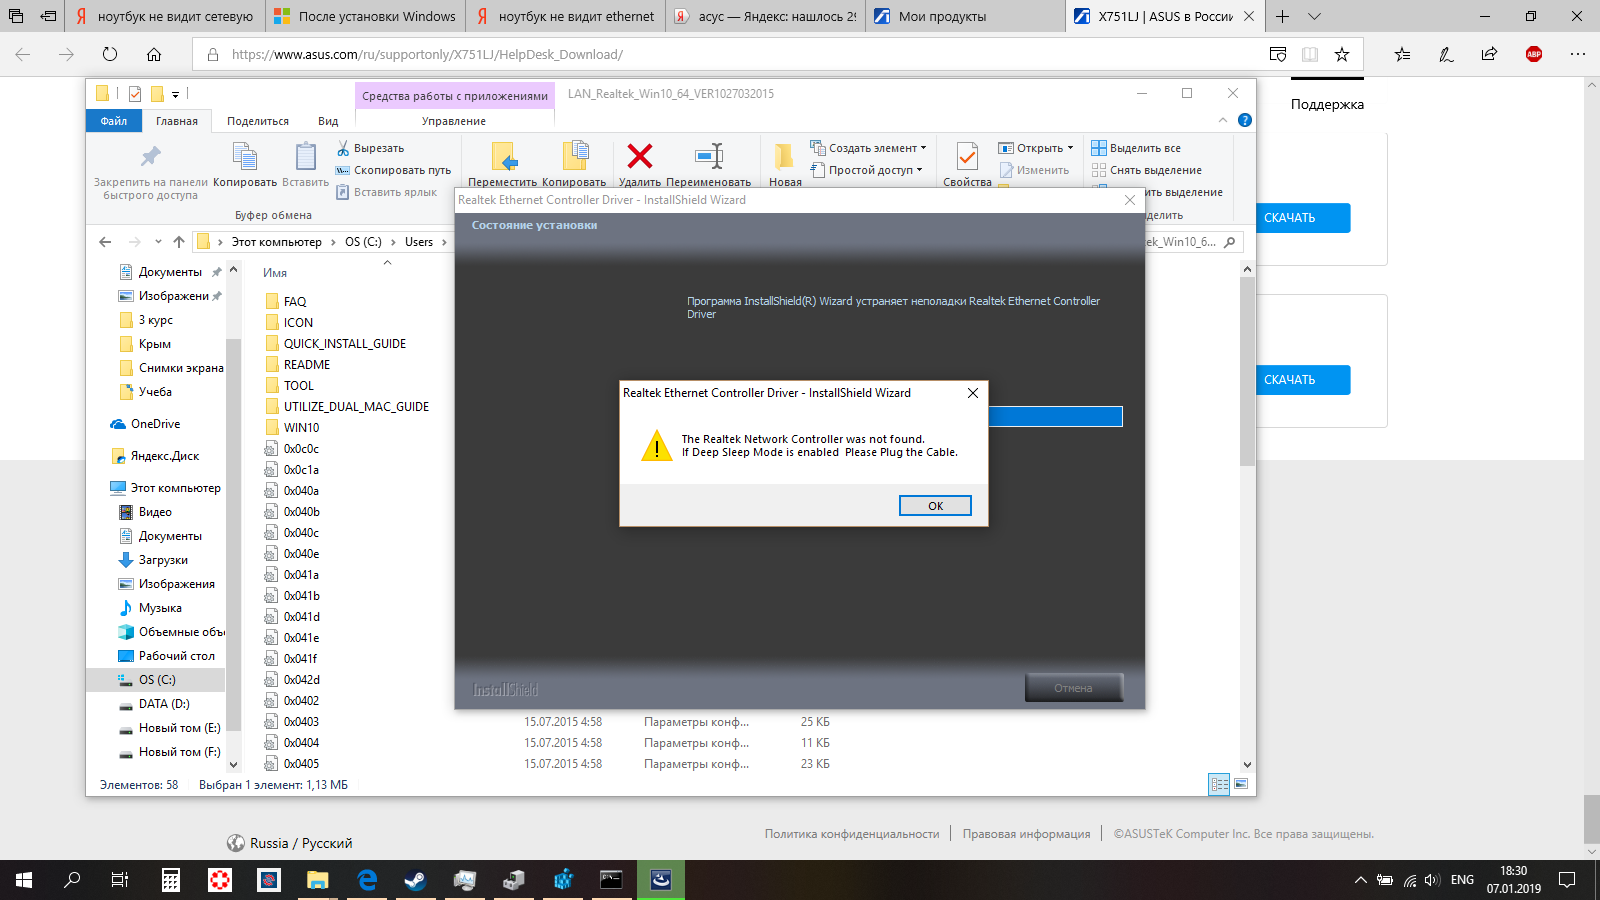This screenshot has height=900, width=1600.
Task: Open the Правовая информация link
Action: pyautogui.click(x=1026, y=834)
